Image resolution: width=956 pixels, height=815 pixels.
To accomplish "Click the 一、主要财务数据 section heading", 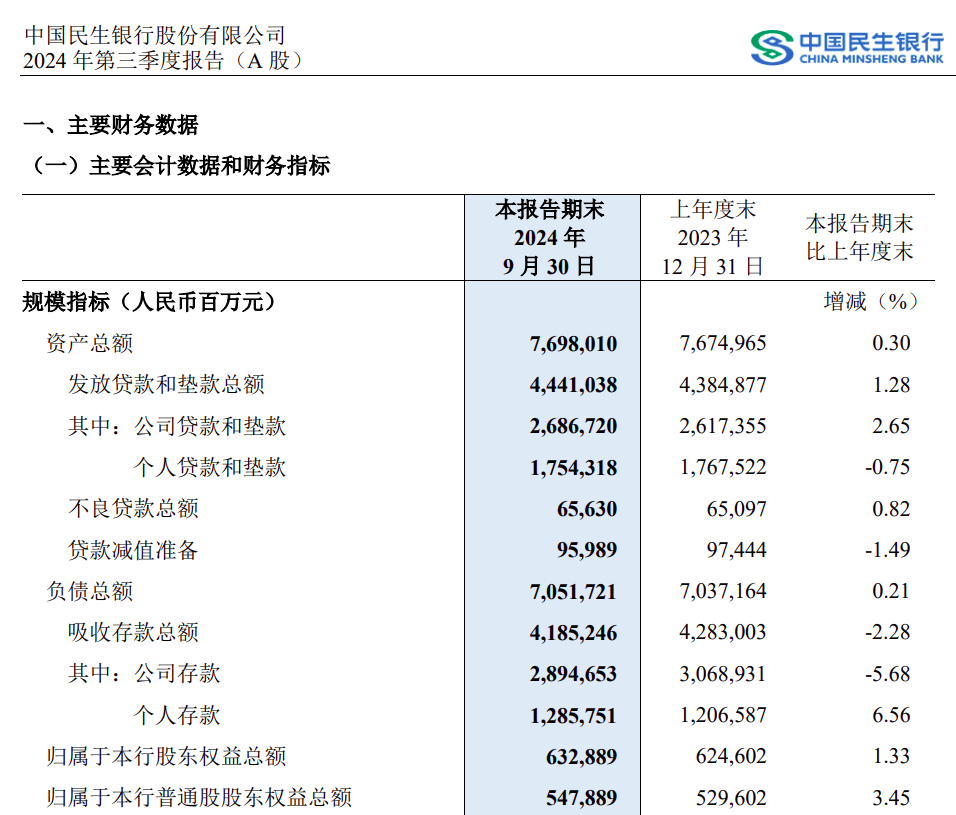I will (x=110, y=126).
